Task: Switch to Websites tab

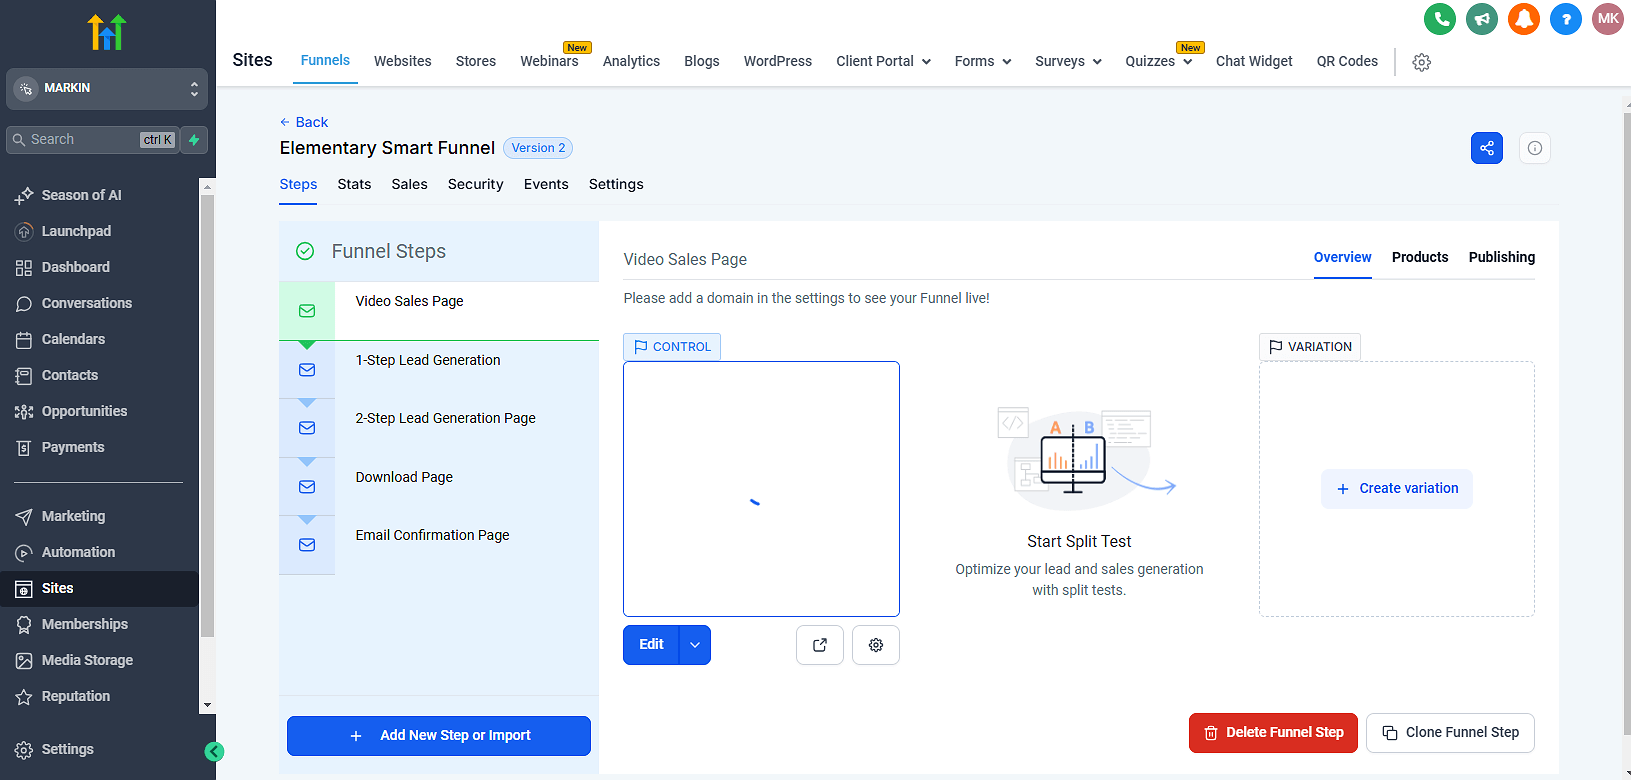Action: [x=403, y=61]
